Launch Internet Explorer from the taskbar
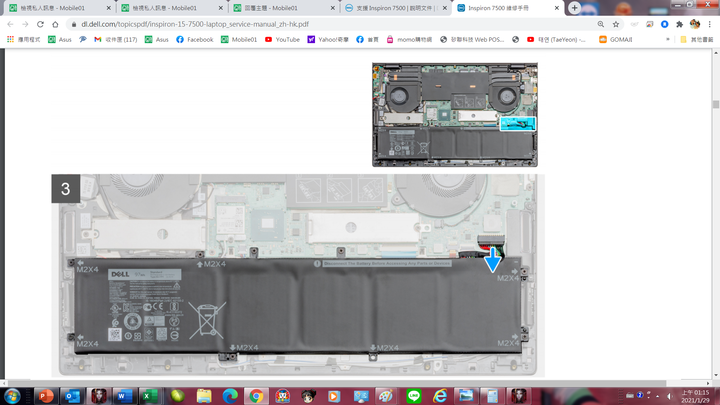720x405 pixels. (x=440, y=396)
